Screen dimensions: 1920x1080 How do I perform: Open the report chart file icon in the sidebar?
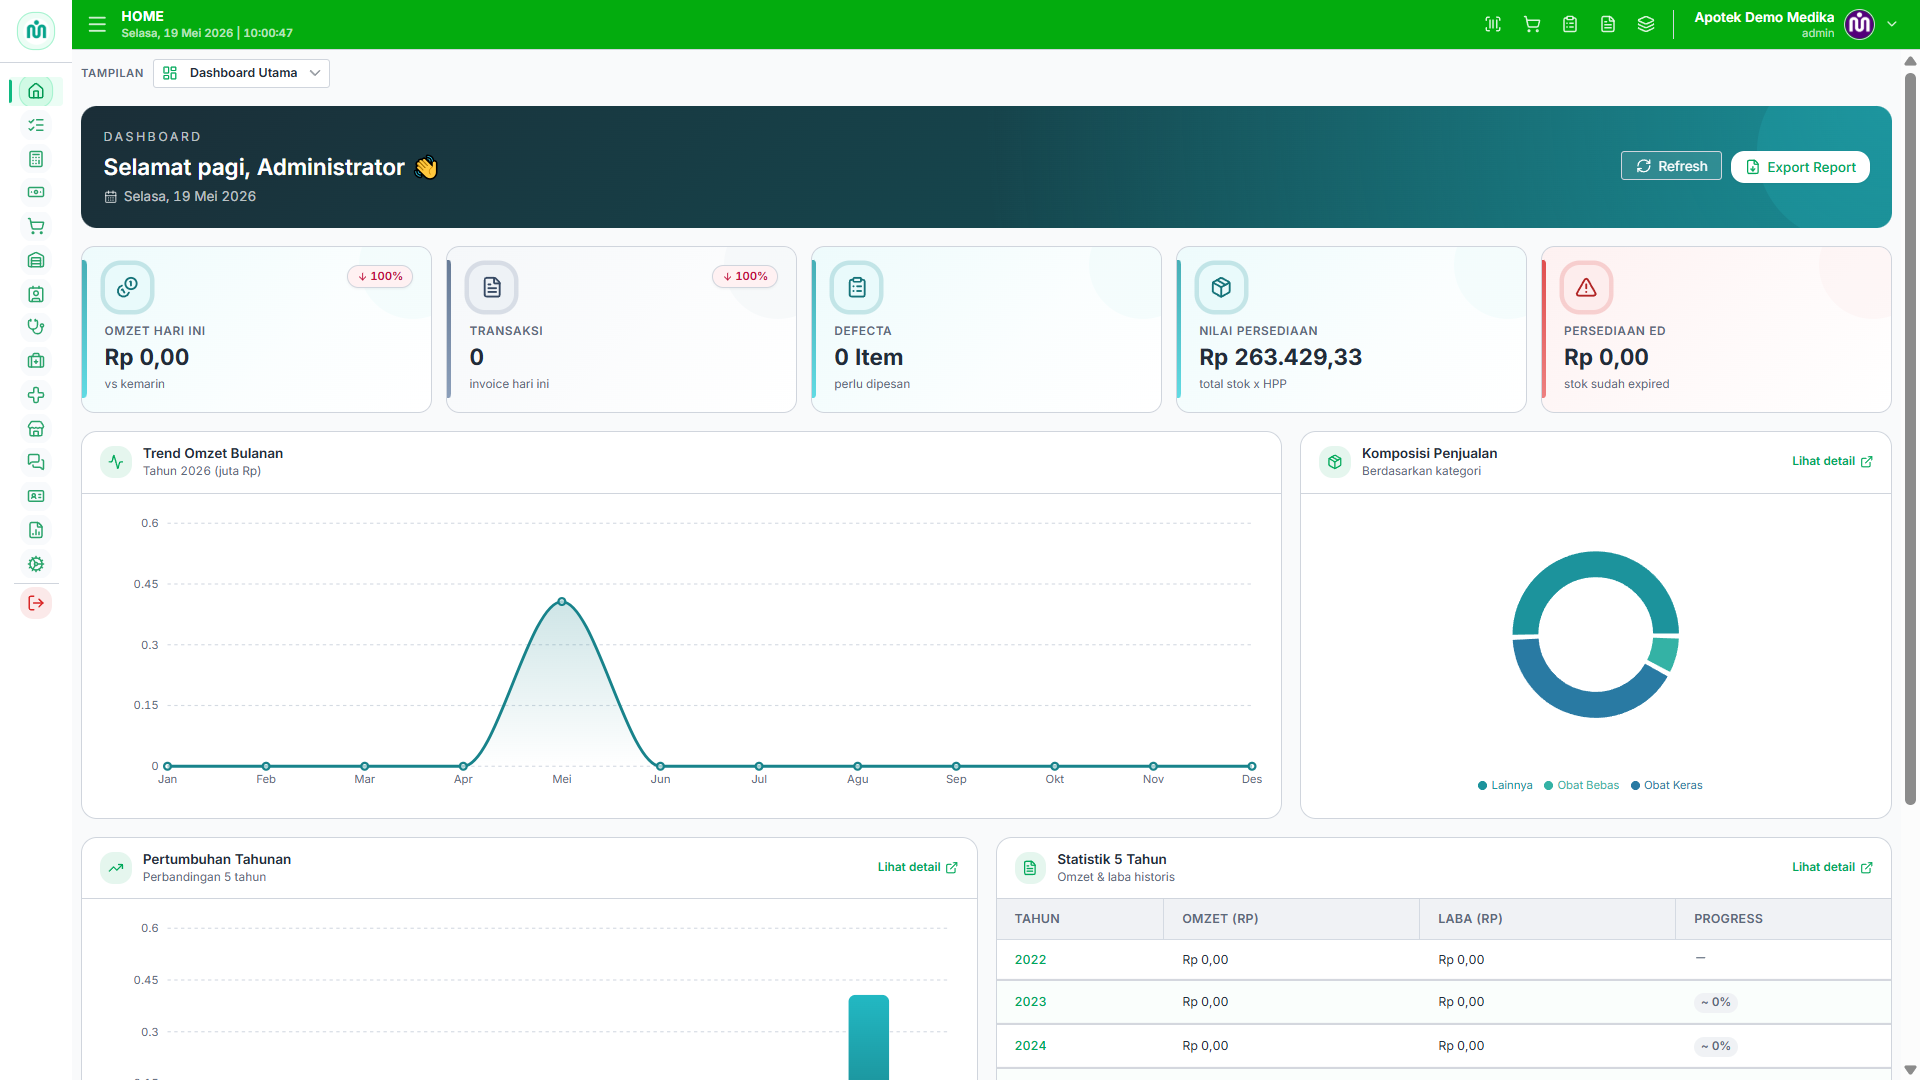click(x=36, y=530)
